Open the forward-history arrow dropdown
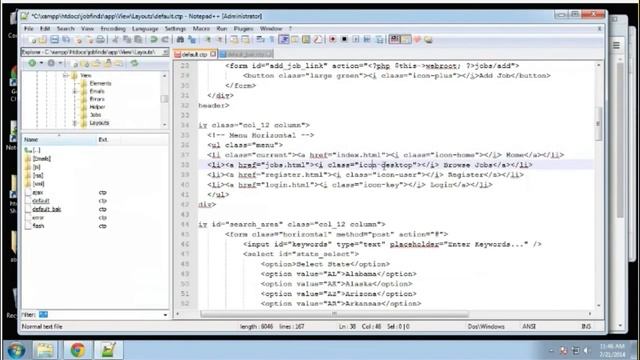This screenshot has height=360, width=640. (x=60, y=63)
